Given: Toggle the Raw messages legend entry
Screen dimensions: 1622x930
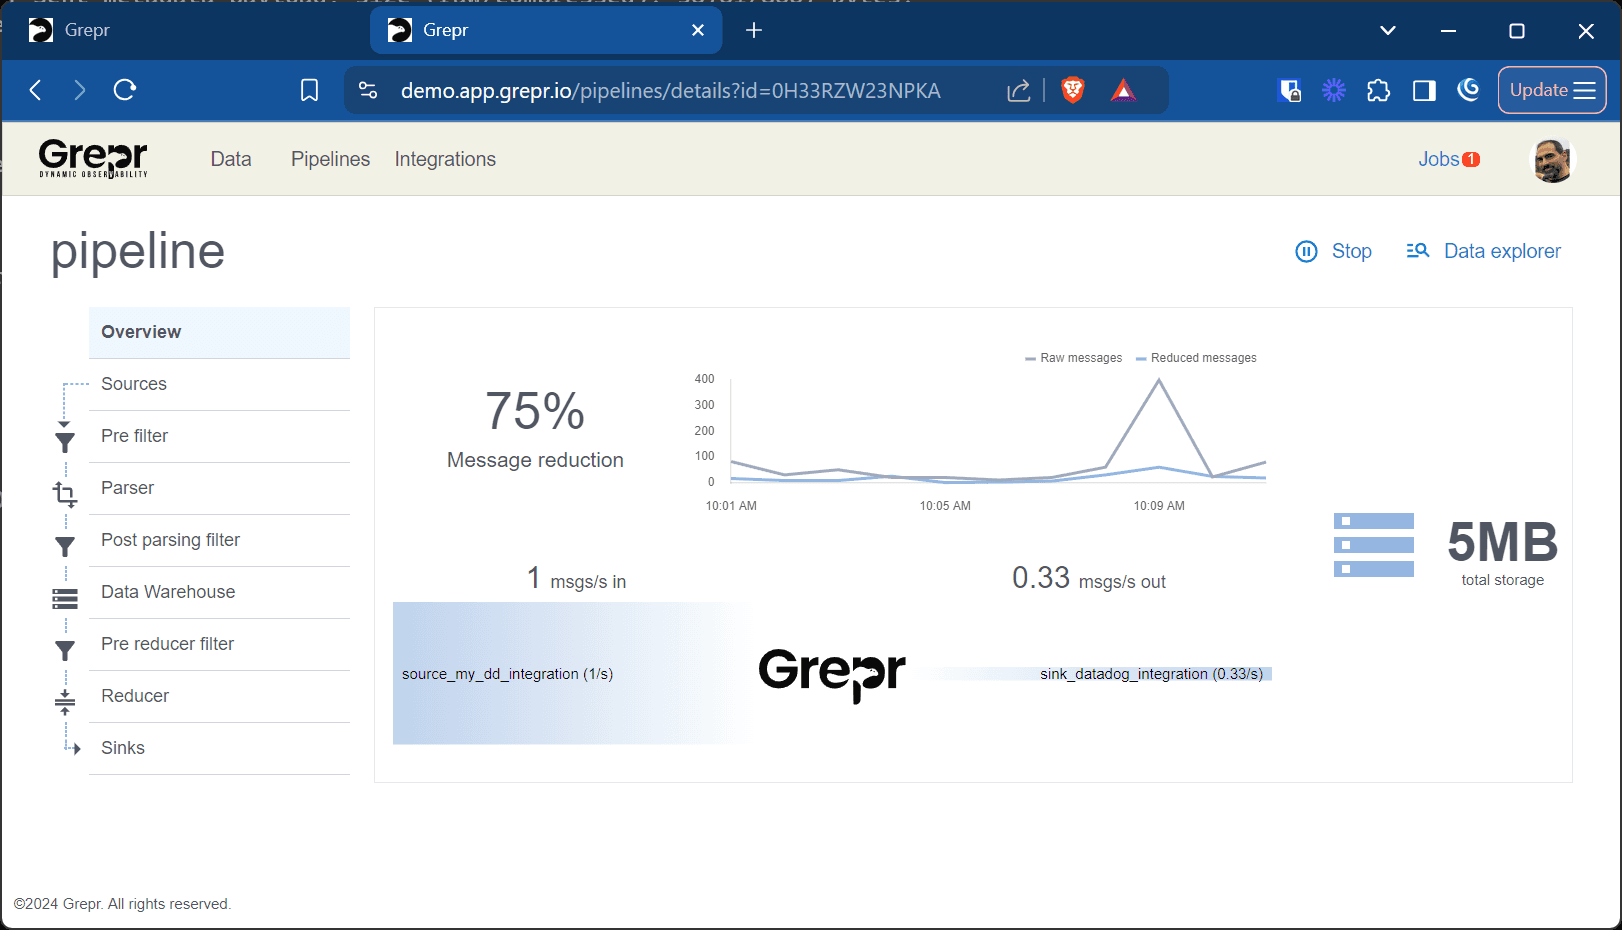Looking at the screenshot, I should pos(1074,358).
